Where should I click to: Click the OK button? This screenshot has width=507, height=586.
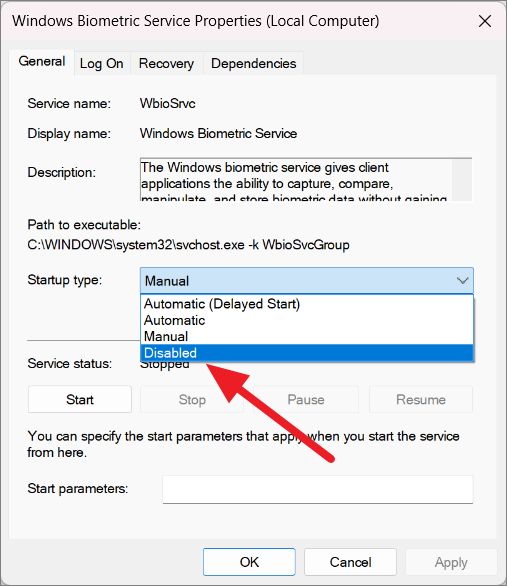(249, 562)
